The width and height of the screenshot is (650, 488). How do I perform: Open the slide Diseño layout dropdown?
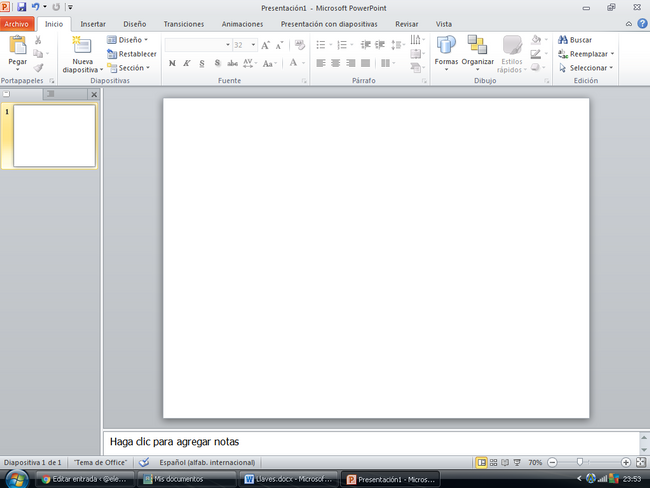pyautogui.click(x=127, y=40)
